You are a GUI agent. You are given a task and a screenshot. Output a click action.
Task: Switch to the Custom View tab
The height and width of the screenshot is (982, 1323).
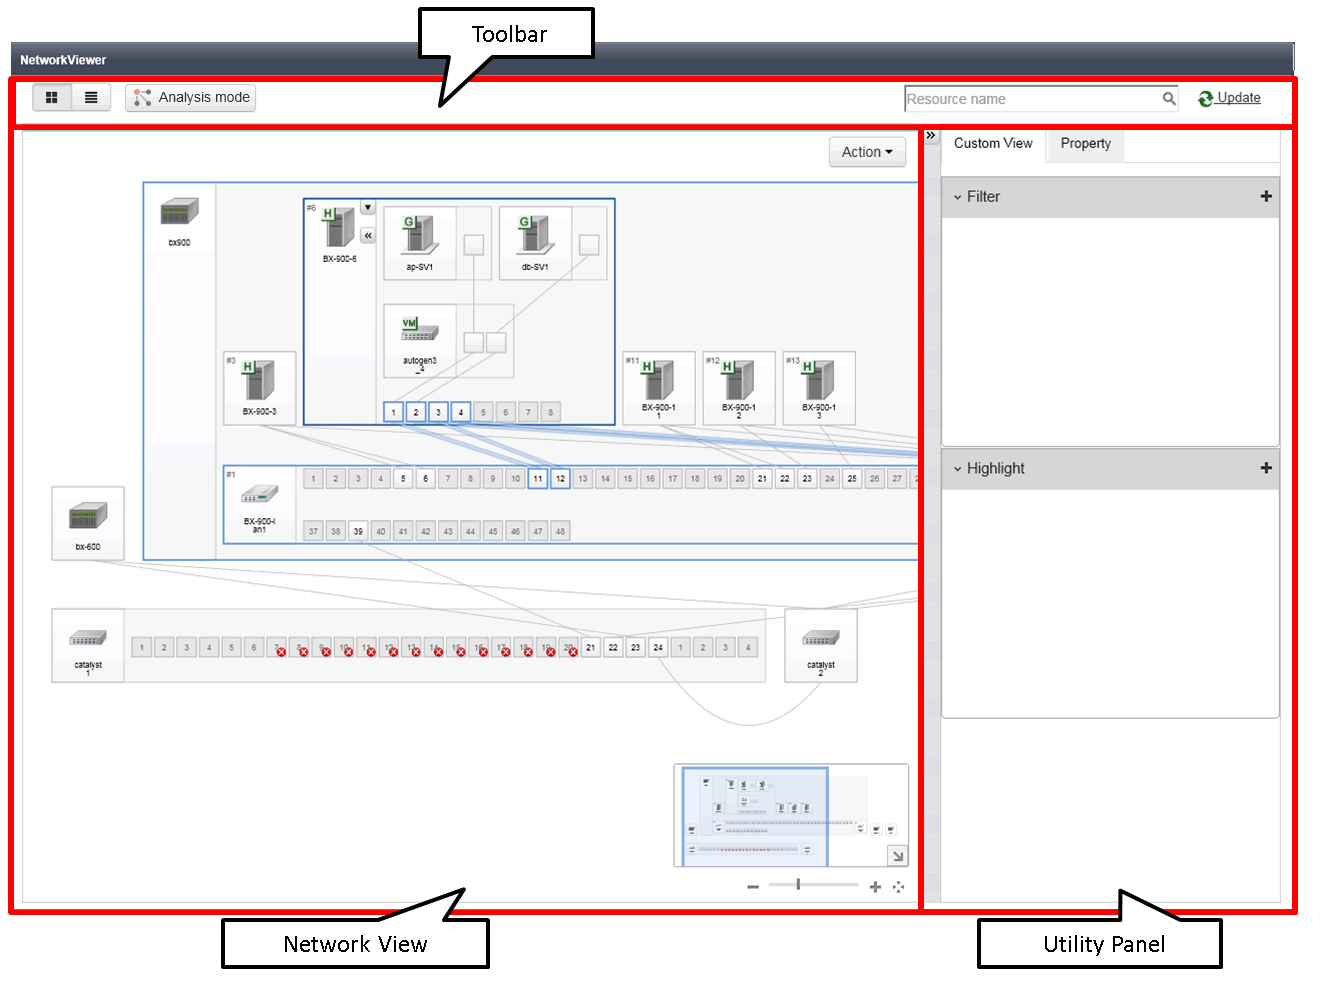992,144
